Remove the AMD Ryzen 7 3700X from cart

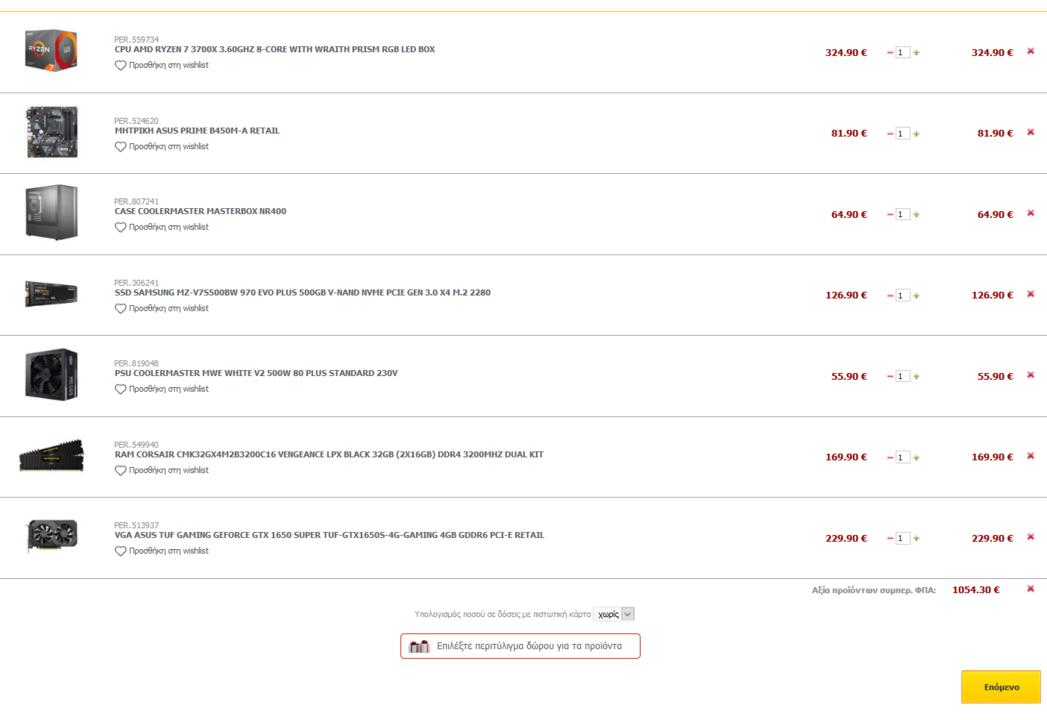pos(1030,51)
